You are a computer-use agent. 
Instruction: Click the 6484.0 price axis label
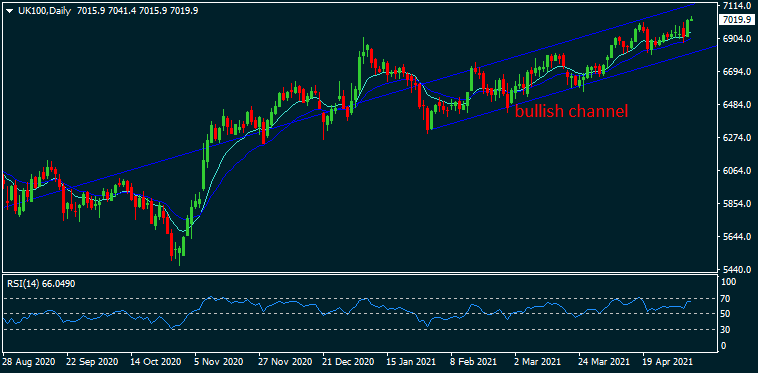click(736, 104)
